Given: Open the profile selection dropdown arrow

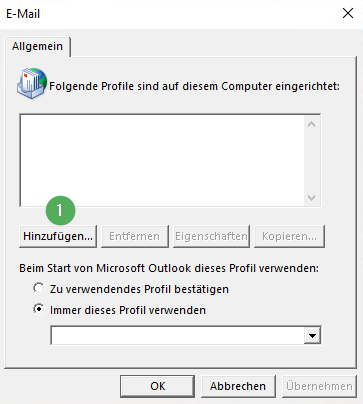Looking at the screenshot, I should click(312, 335).
